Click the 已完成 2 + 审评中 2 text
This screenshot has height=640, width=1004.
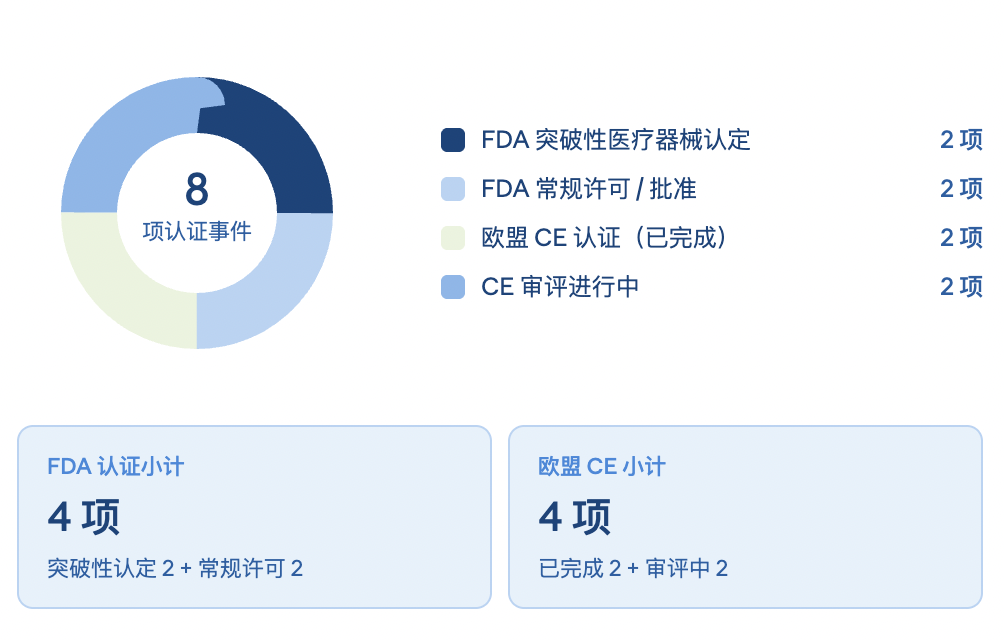[x=633, y=569]
